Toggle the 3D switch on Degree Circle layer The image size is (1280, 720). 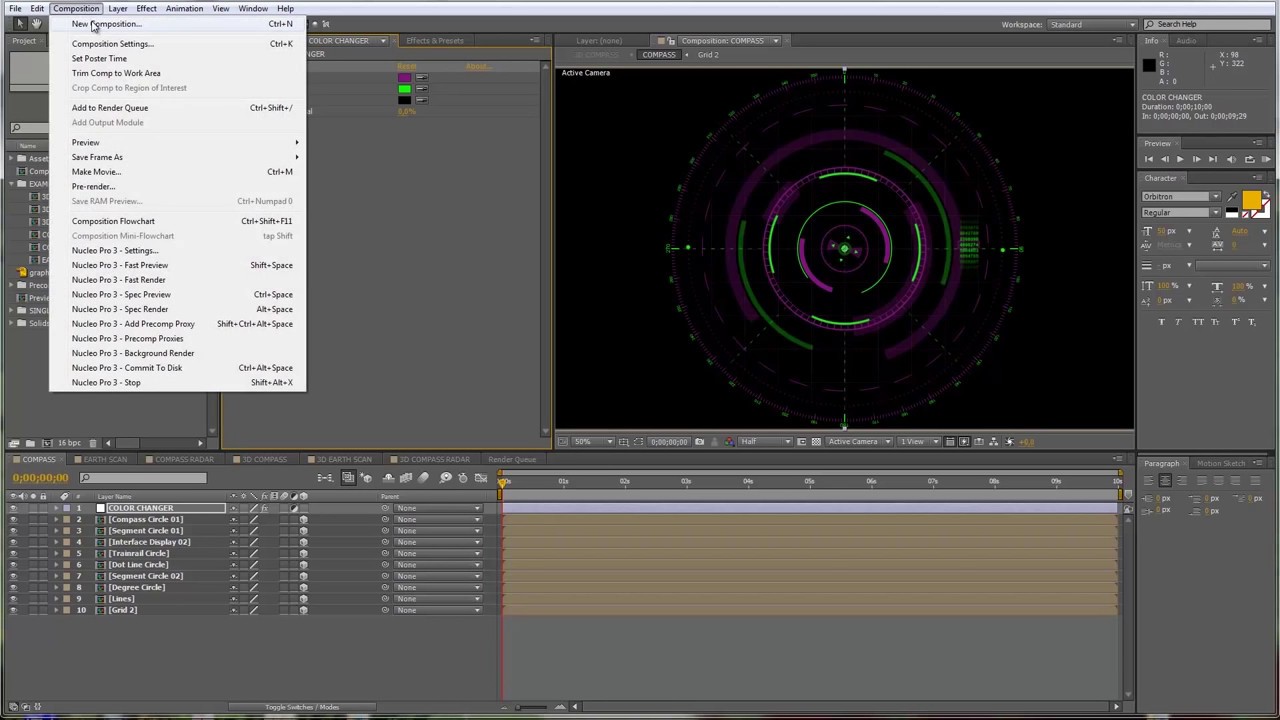[303, 588]
